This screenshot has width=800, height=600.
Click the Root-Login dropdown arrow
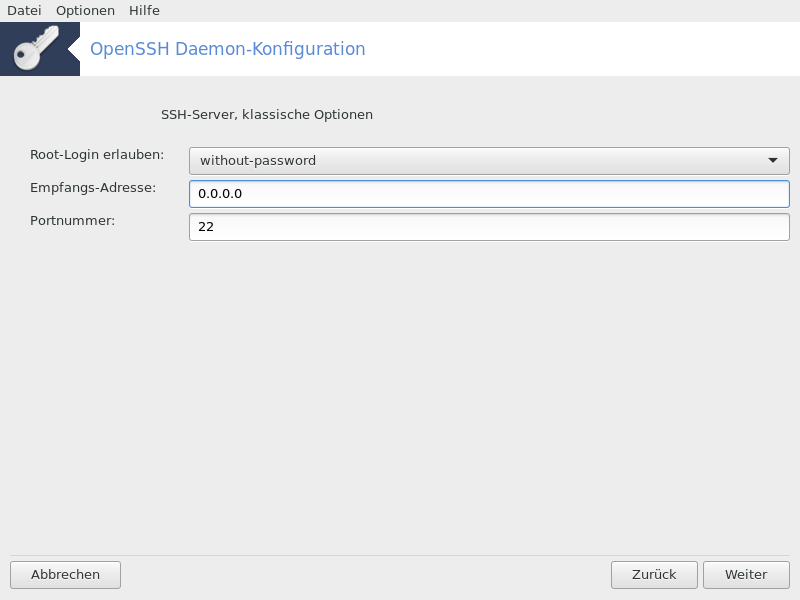[x=772, y=161]
